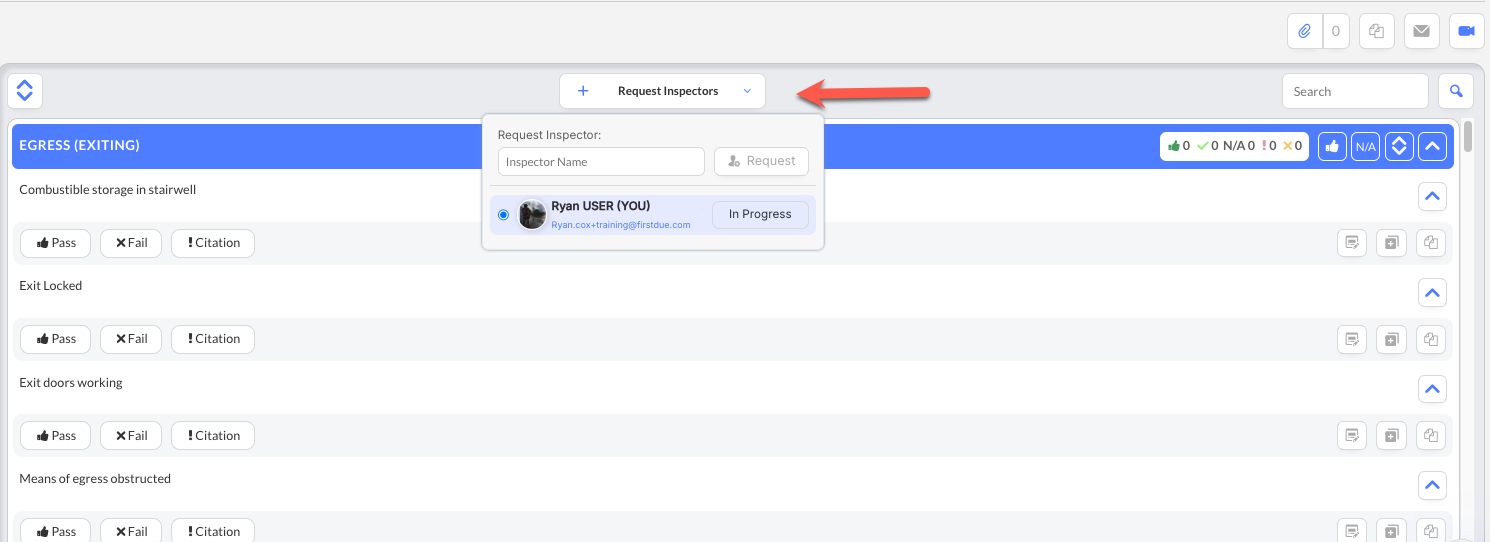This screenshot has width=1490, height=542.
Task: Collapse the Exit Locked item
Action: 1433,293
